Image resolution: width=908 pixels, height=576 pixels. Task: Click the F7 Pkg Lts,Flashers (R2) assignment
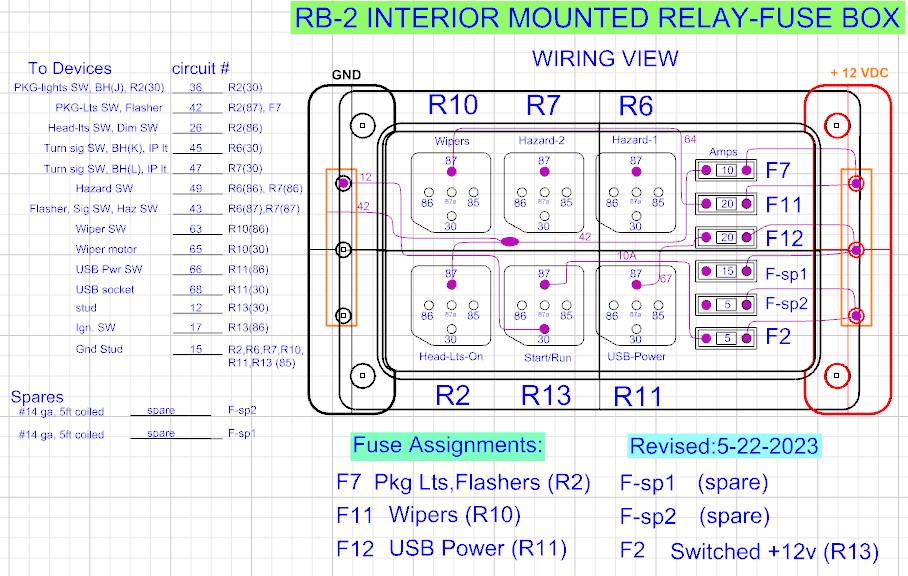click(x=463, y=482)
